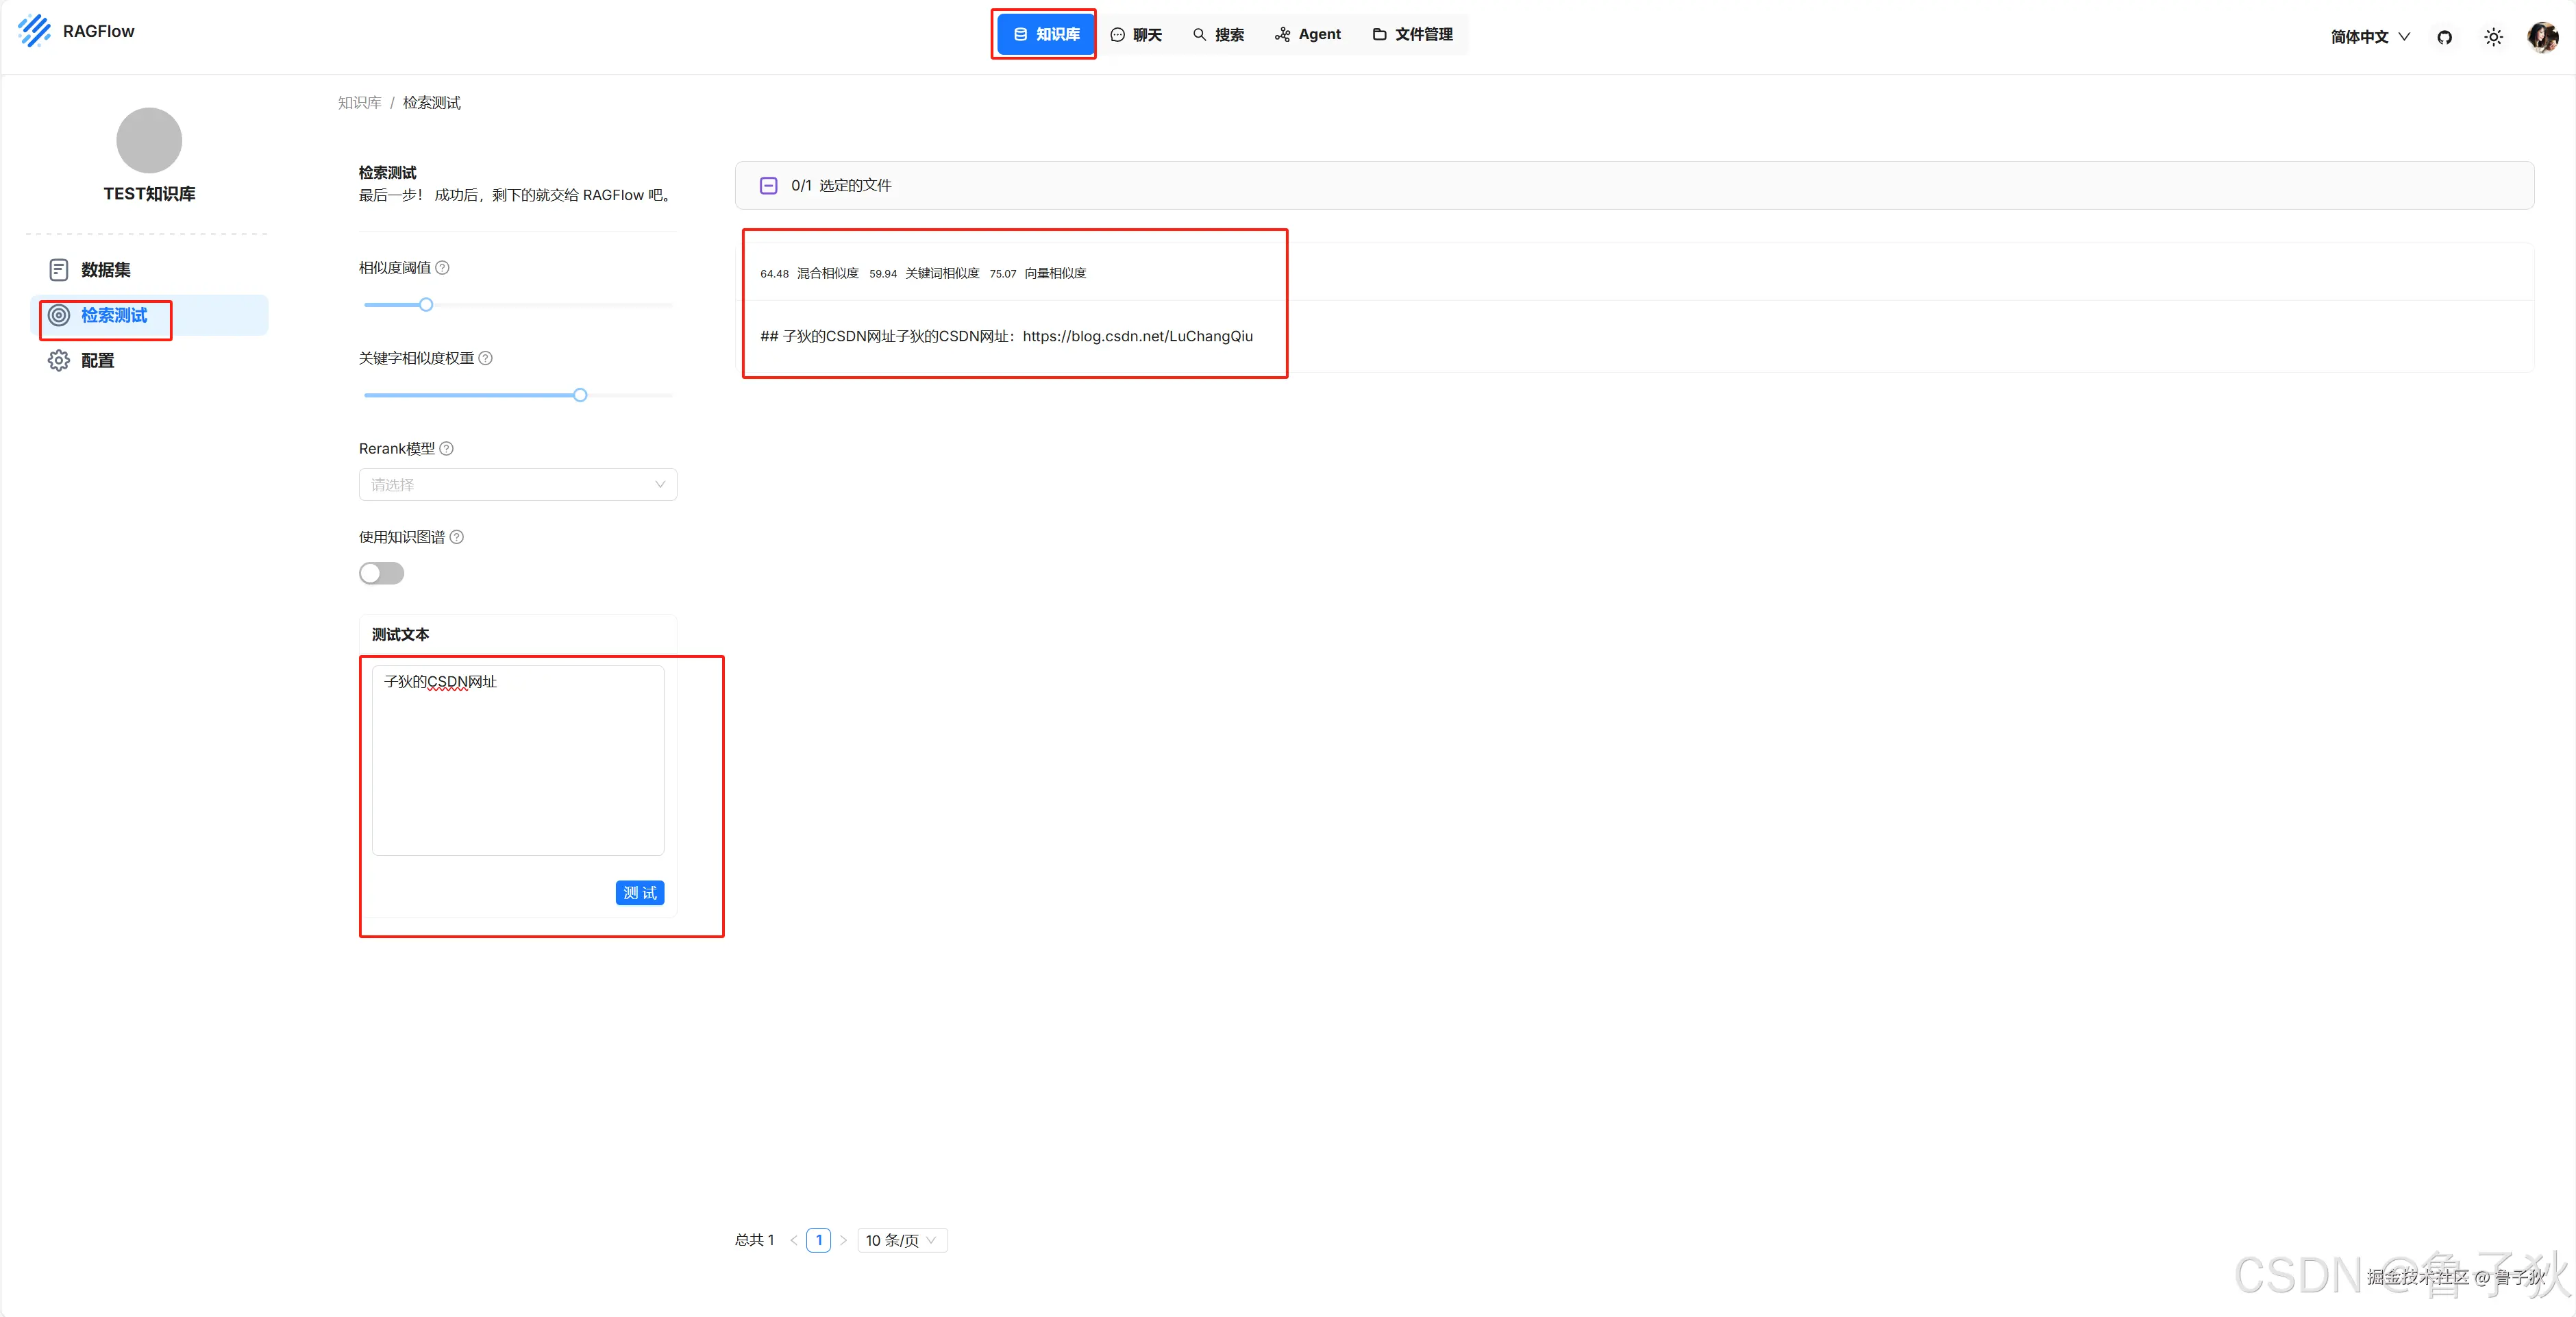The width and height of the screenshot is (2576, 1317).
Task: Click the help icon beside 相似度阈值
Action: (443, 268)
